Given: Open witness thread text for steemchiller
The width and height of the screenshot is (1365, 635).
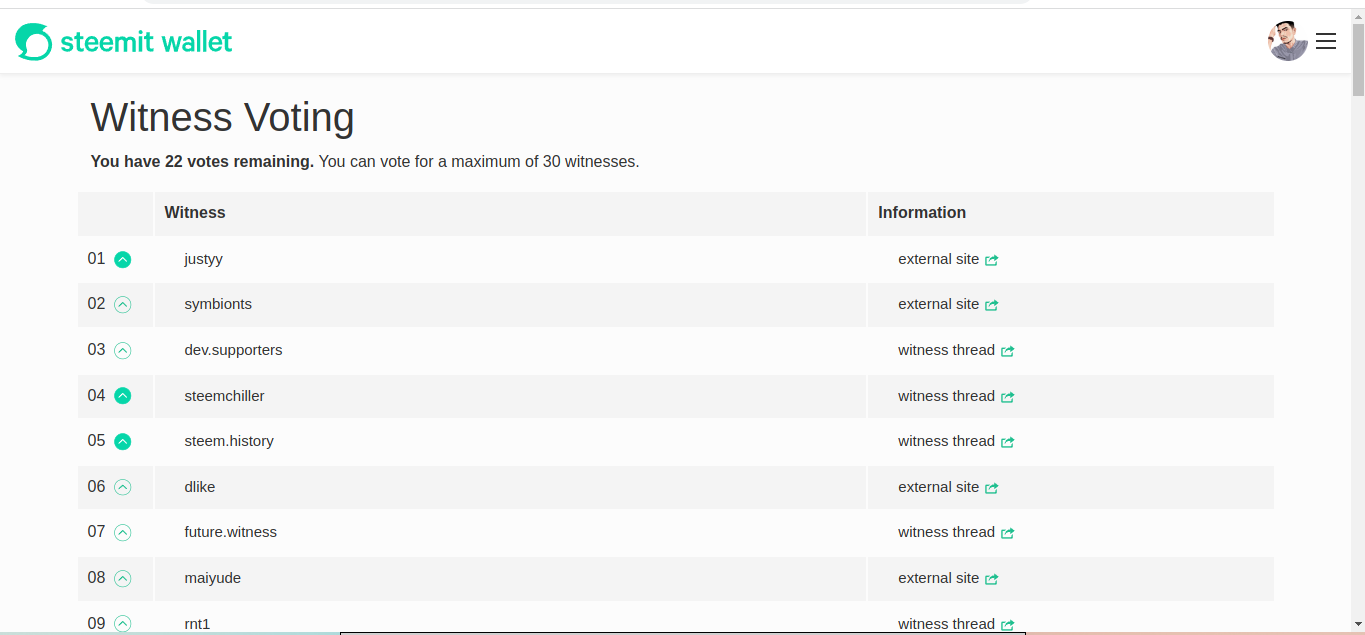Looking at the screenshot, I should tap(947, 396).
